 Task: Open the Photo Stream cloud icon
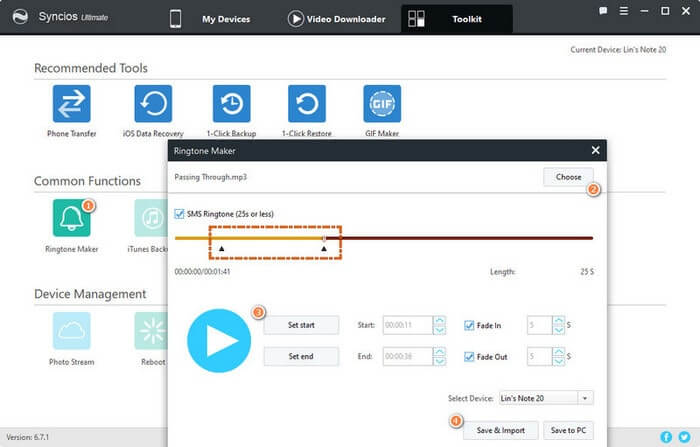(x=71, y=331)
